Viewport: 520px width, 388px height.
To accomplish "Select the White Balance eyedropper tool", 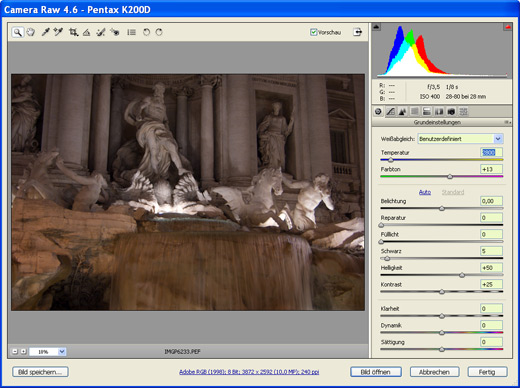I will pos(45,32).
